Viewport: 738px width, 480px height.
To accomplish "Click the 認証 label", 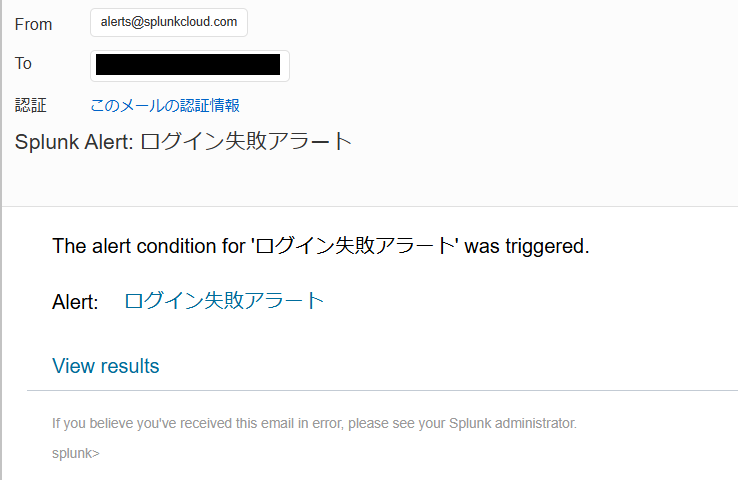I will tap(31, 105).
